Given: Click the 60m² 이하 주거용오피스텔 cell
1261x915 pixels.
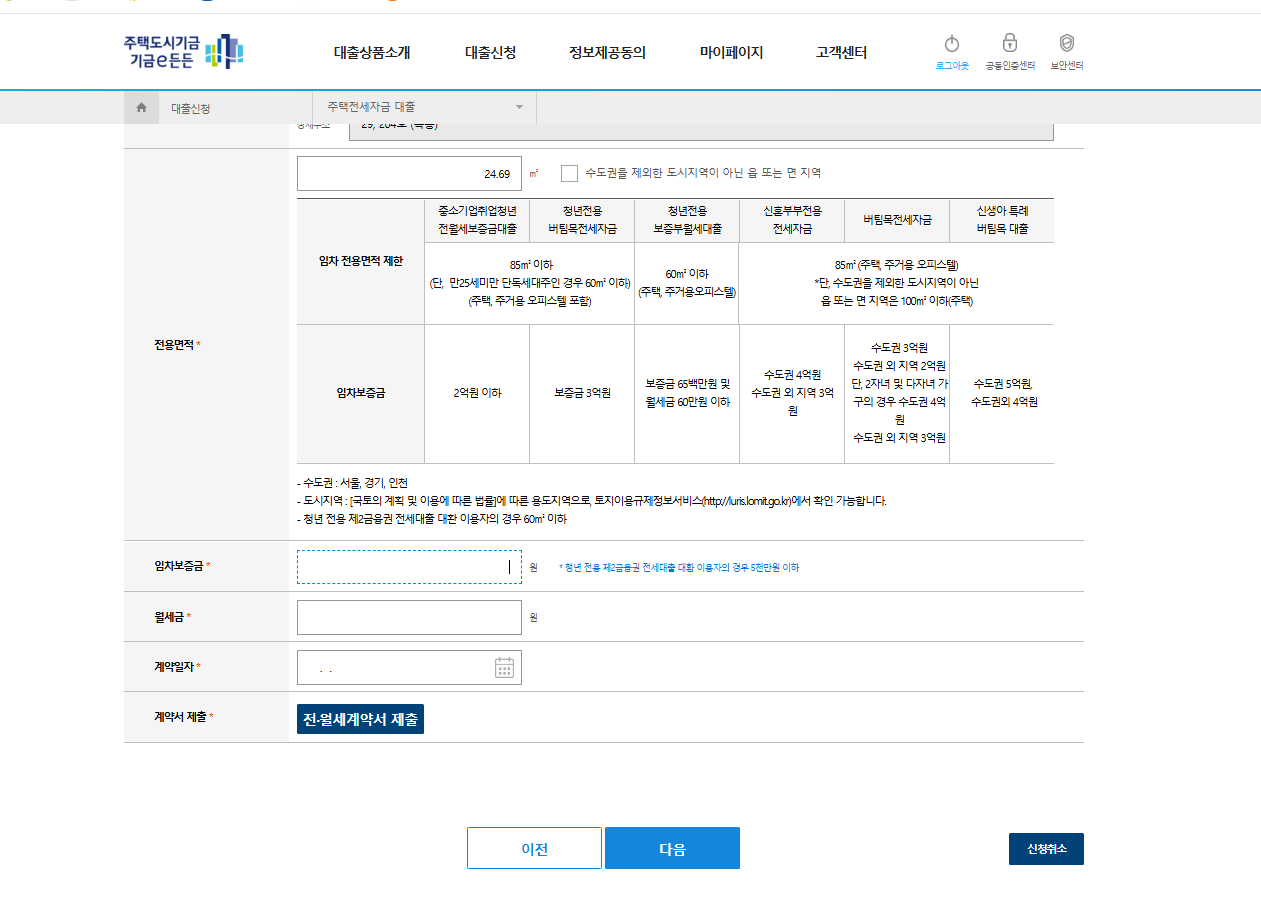Looking at the screenshot, I should pyautogui.click(x=687, y=283).
